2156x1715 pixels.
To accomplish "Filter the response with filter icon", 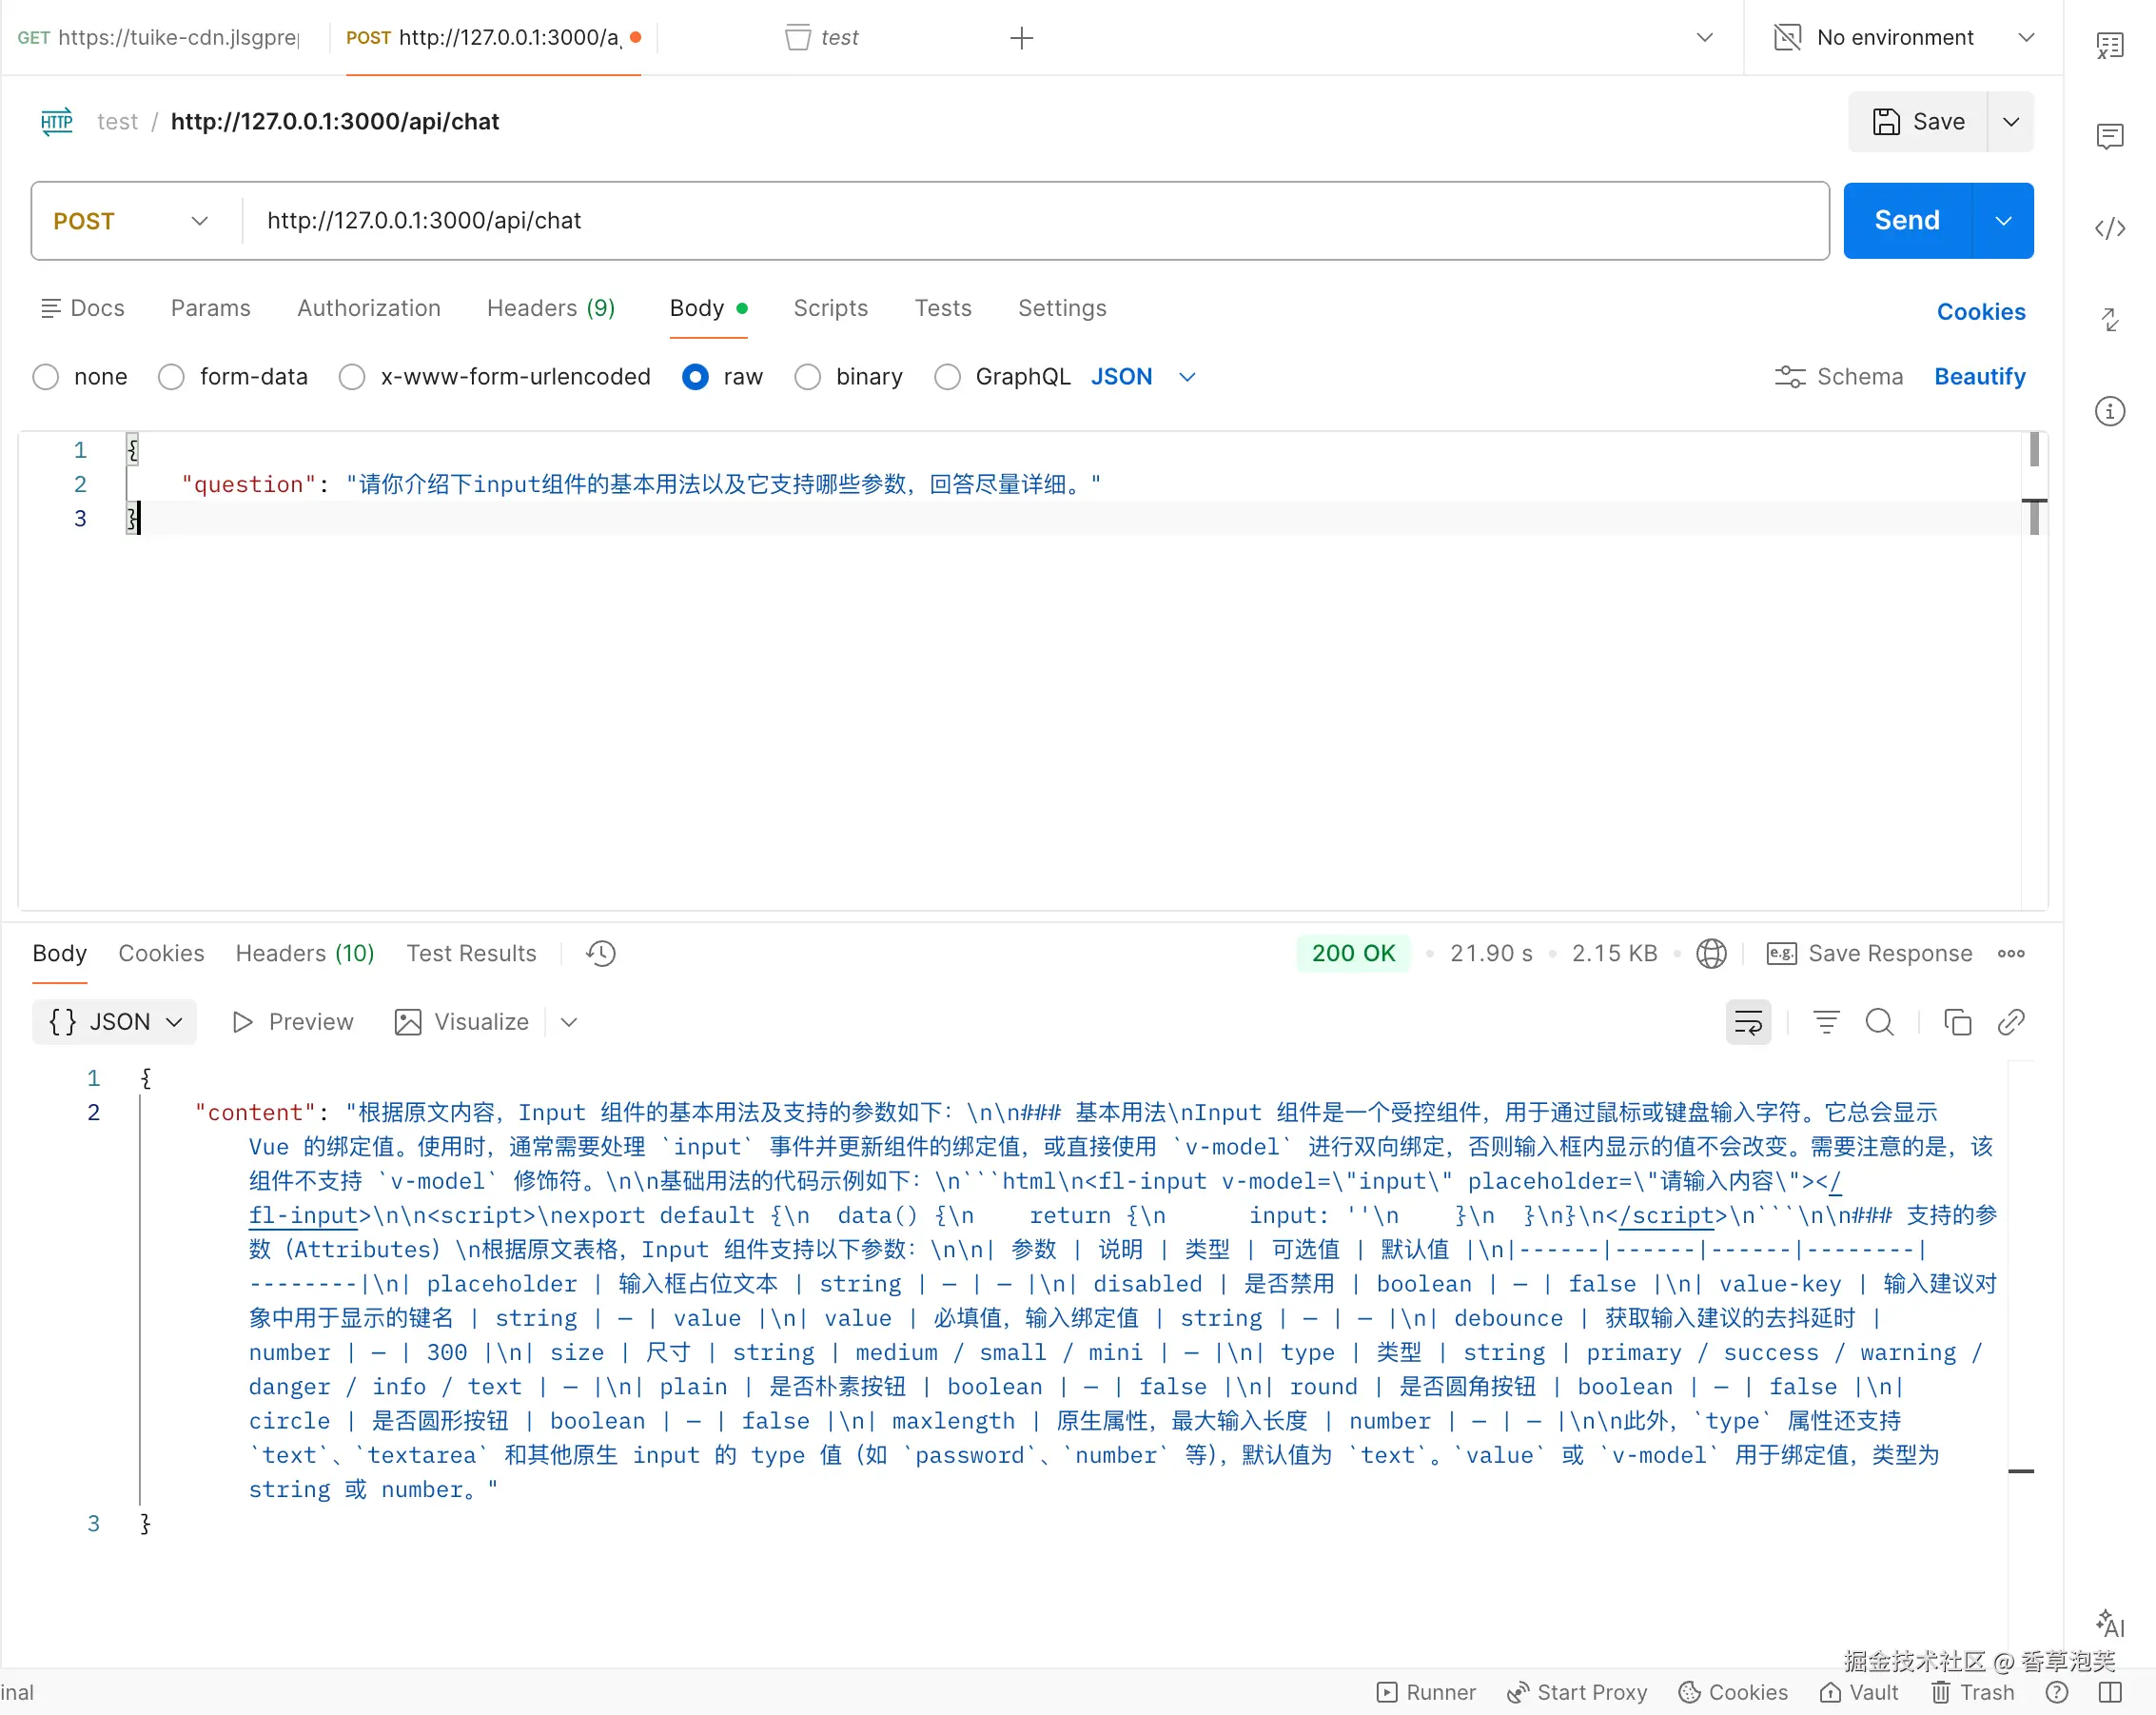I will click(x=1826, y=1022).
